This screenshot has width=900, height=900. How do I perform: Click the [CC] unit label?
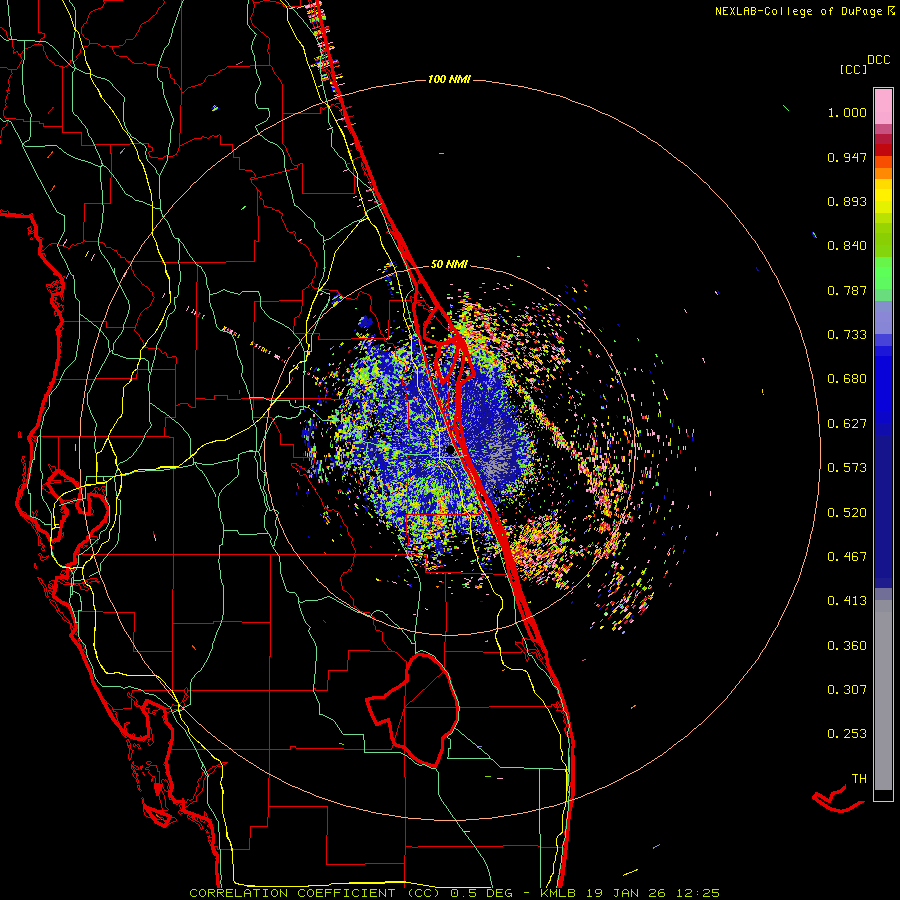coord(853,69)
